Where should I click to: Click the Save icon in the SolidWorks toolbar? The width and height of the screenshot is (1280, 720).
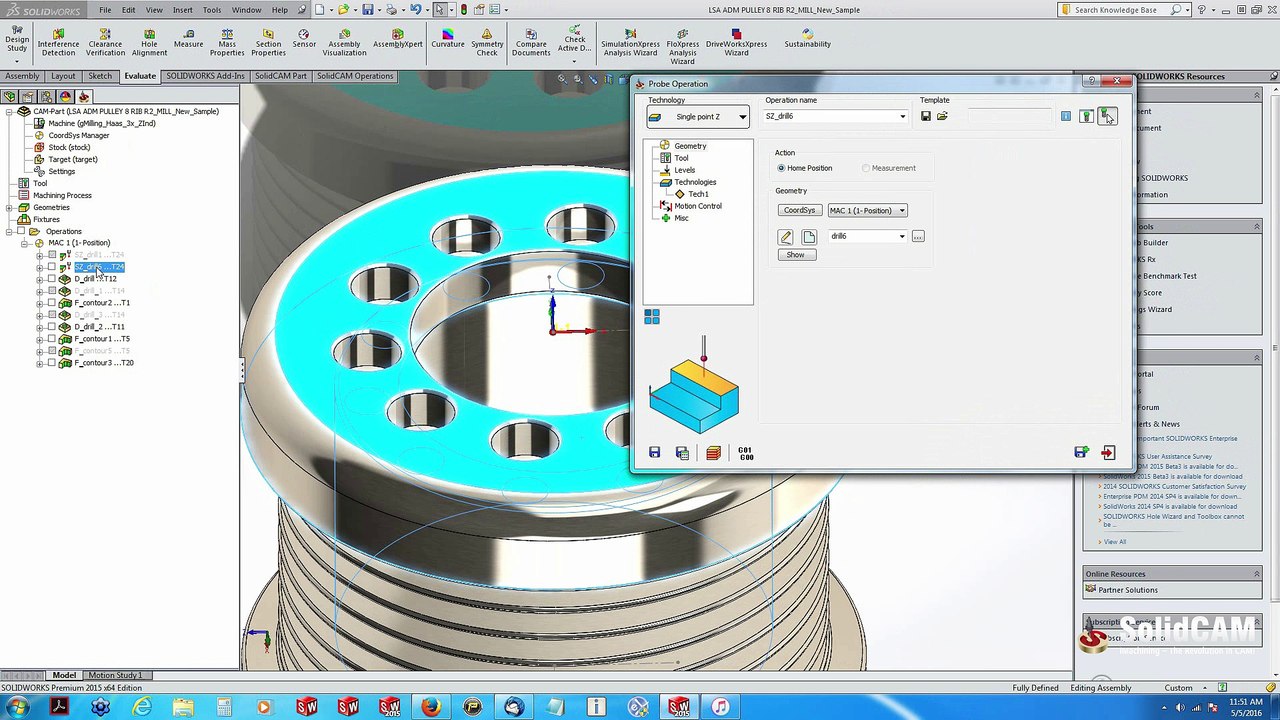(368, 10)
